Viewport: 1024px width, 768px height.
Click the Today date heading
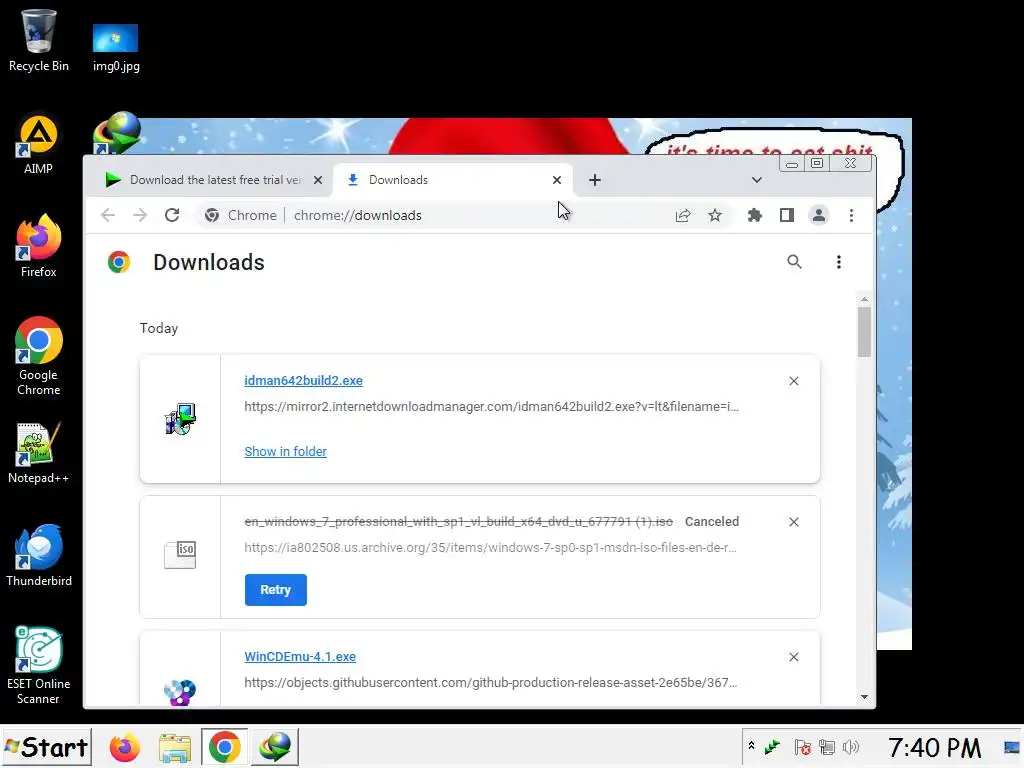(159, 328)
